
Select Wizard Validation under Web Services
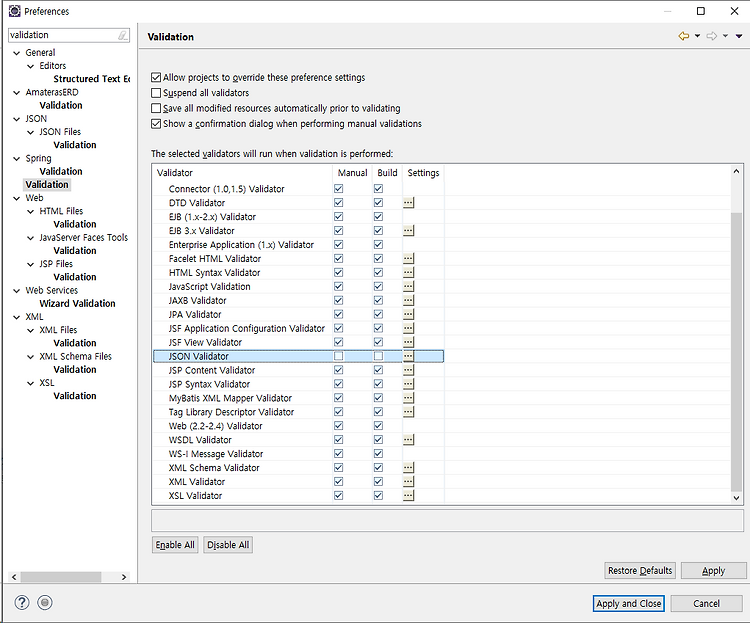[77, 303]
